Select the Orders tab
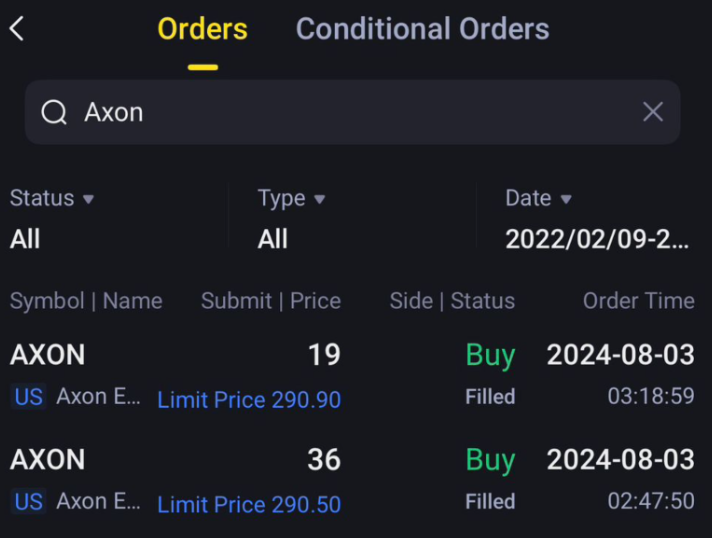 pos(202,29)
